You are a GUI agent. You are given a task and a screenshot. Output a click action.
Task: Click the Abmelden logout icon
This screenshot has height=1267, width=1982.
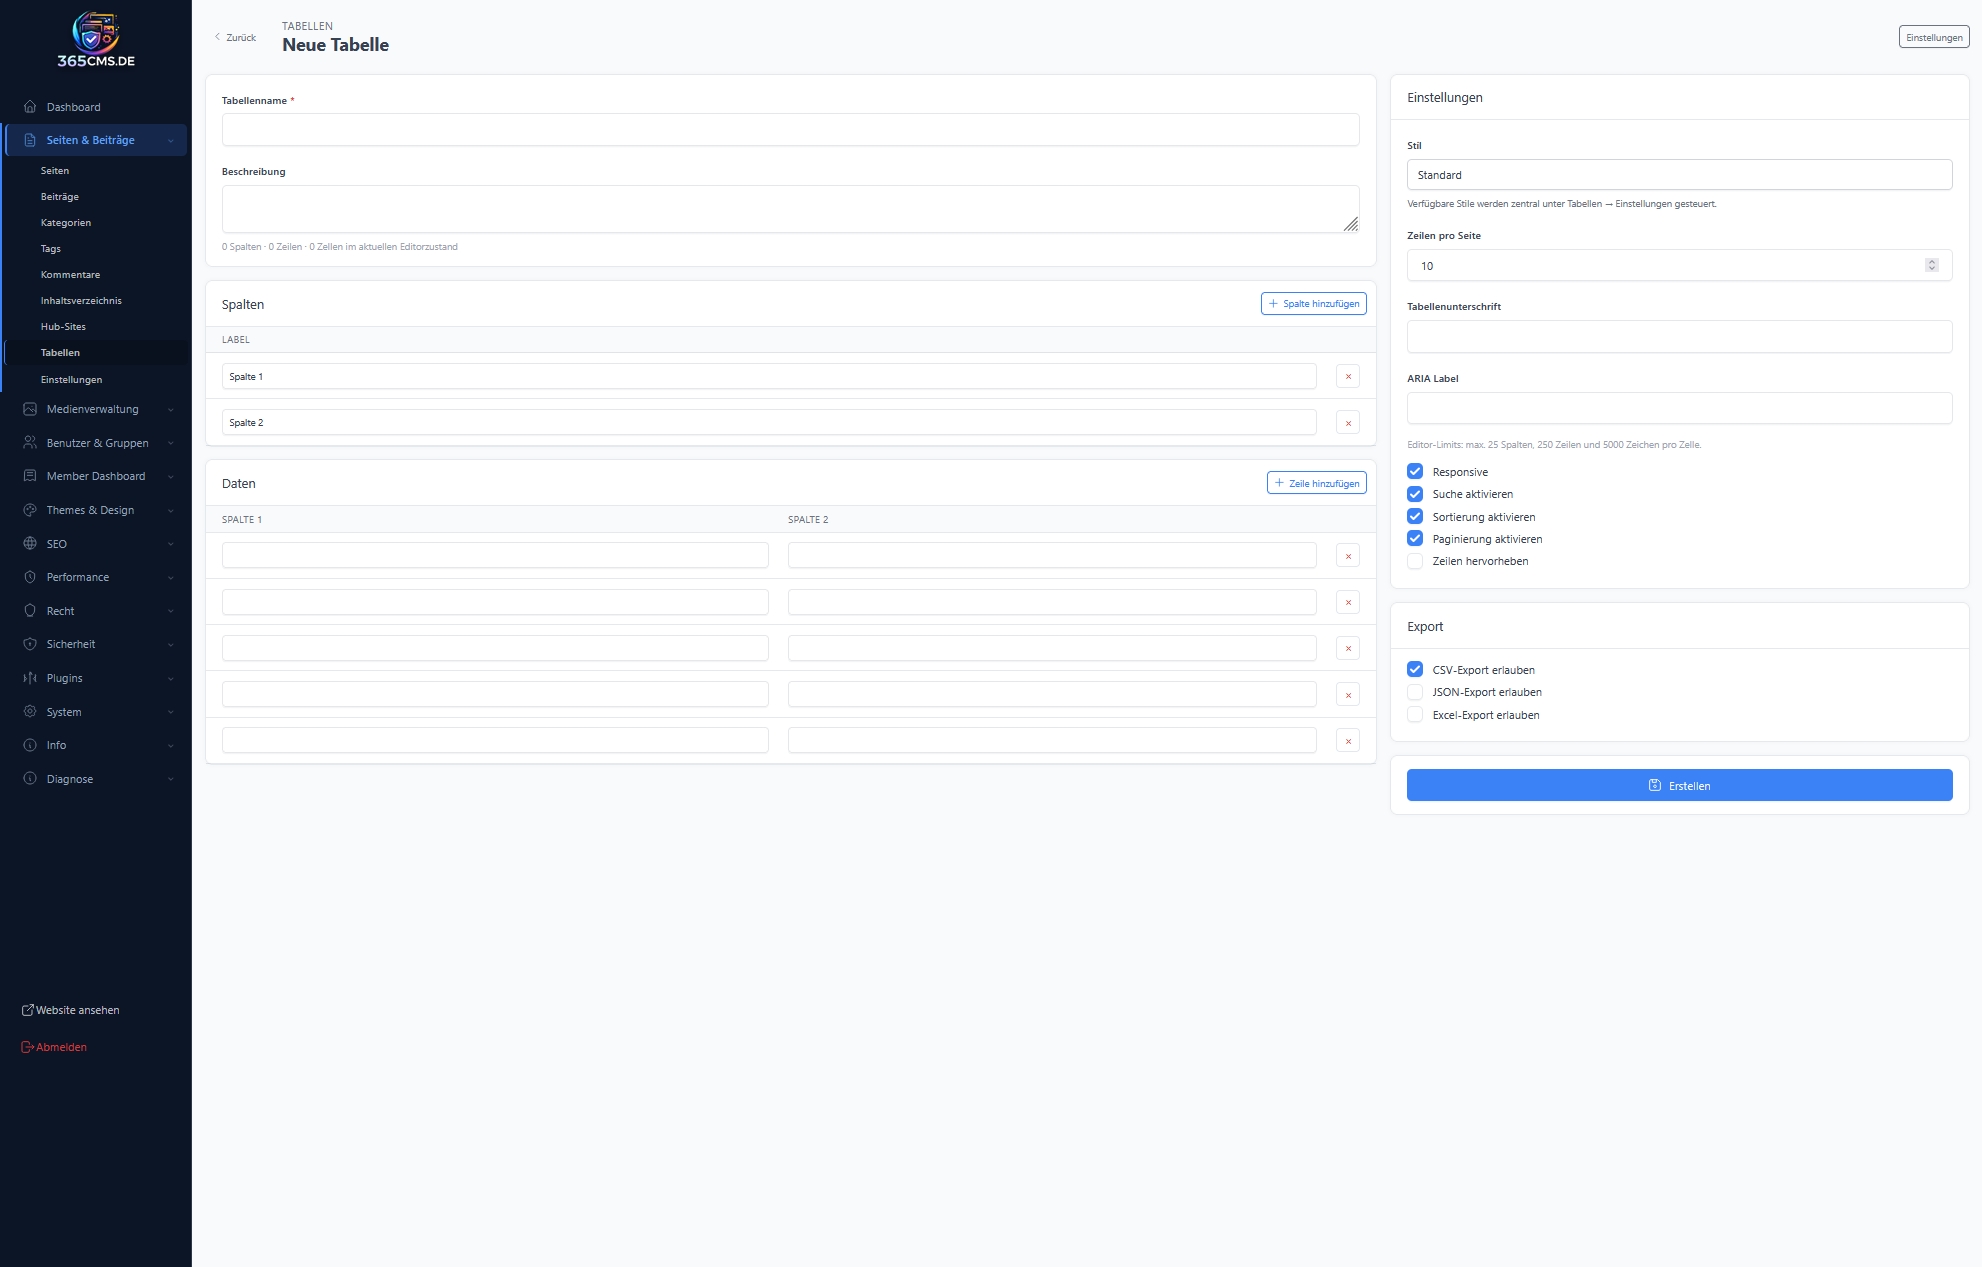(28, 1047)
